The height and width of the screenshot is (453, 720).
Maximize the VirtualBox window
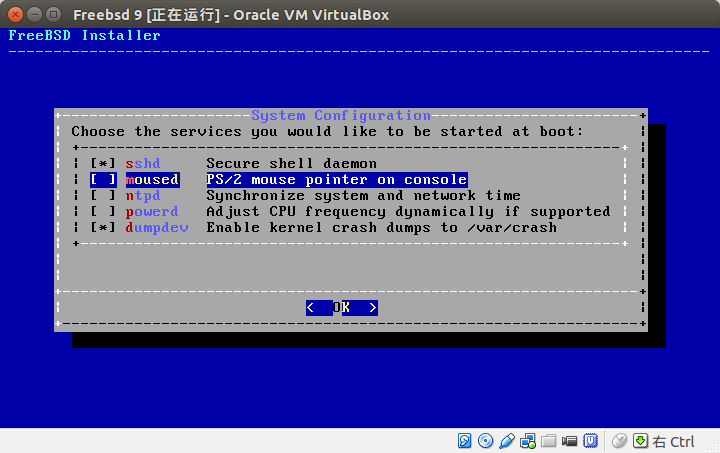click(x=54, y=15)
